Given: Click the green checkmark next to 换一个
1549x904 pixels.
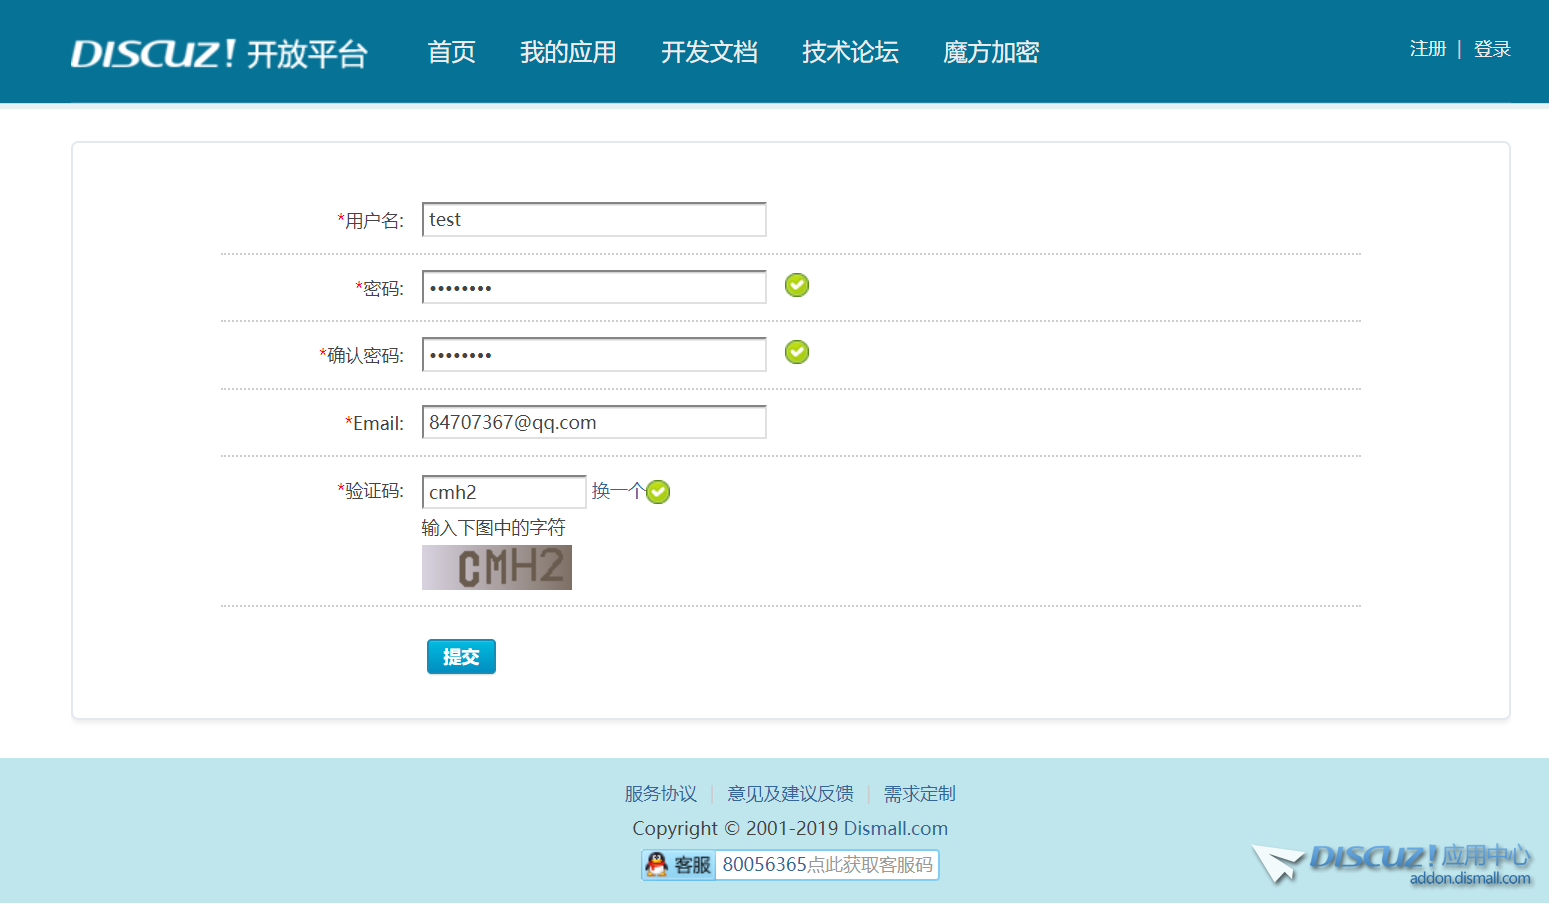Looking at the screenshot, I should pyautogui.click(x=658, y=492).
